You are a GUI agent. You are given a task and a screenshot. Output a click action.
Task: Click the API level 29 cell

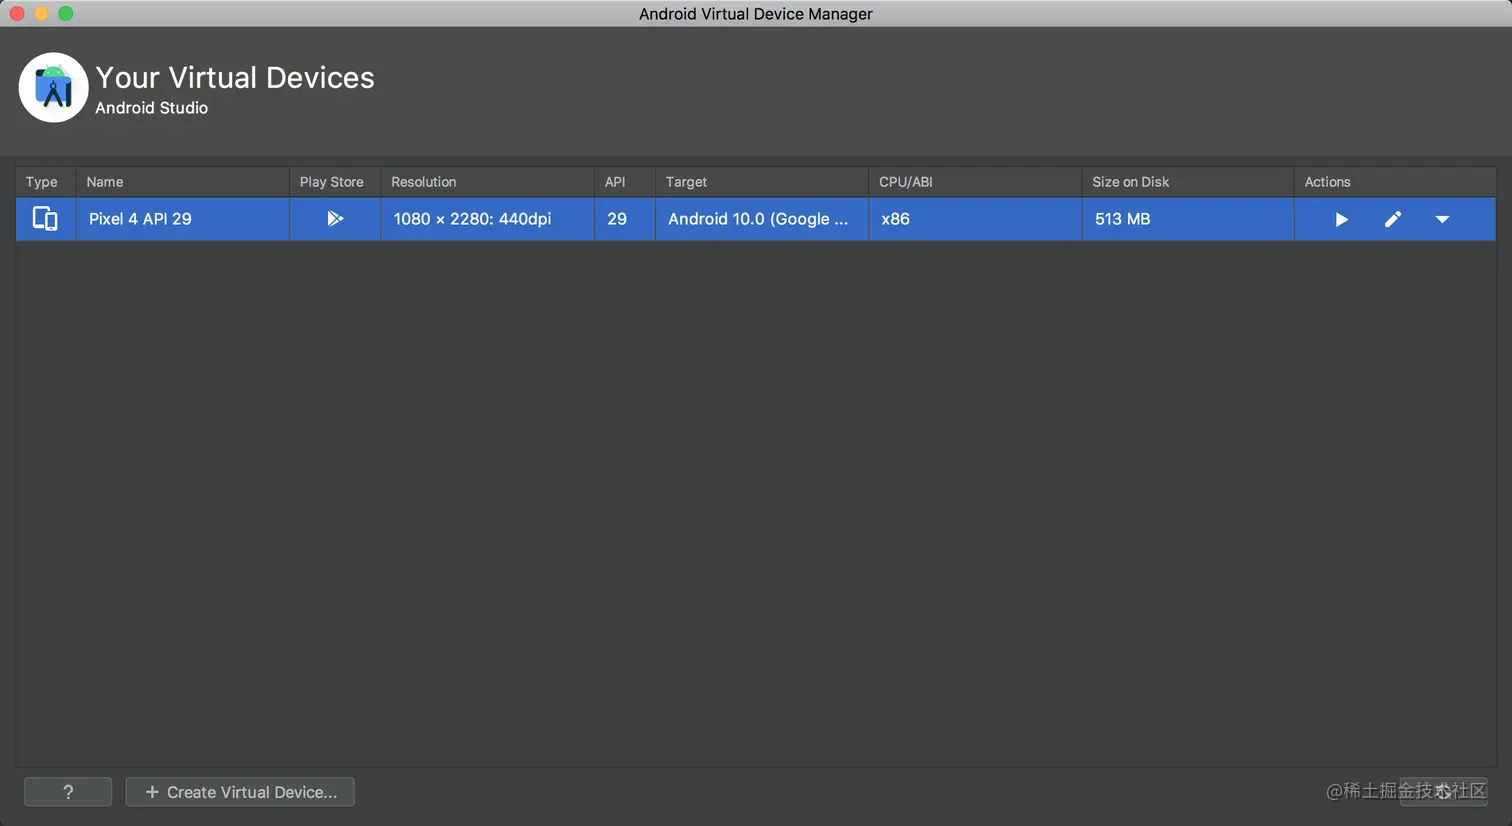coord(625,219)
